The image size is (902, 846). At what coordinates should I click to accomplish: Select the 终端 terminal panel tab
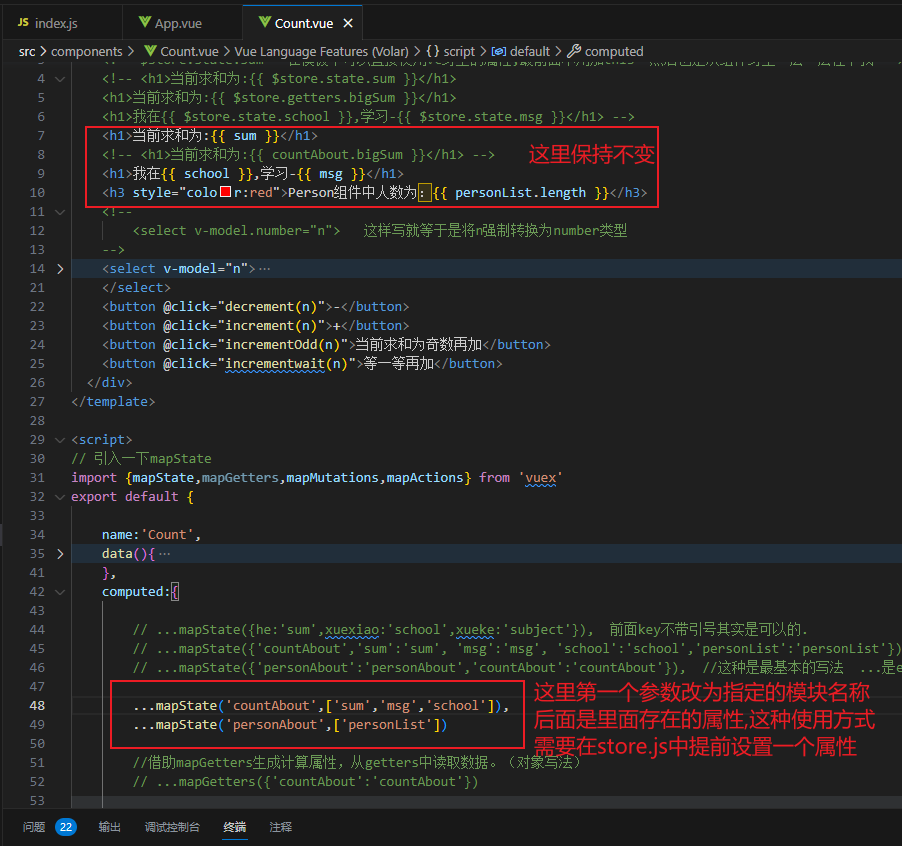tap(235, 826)
